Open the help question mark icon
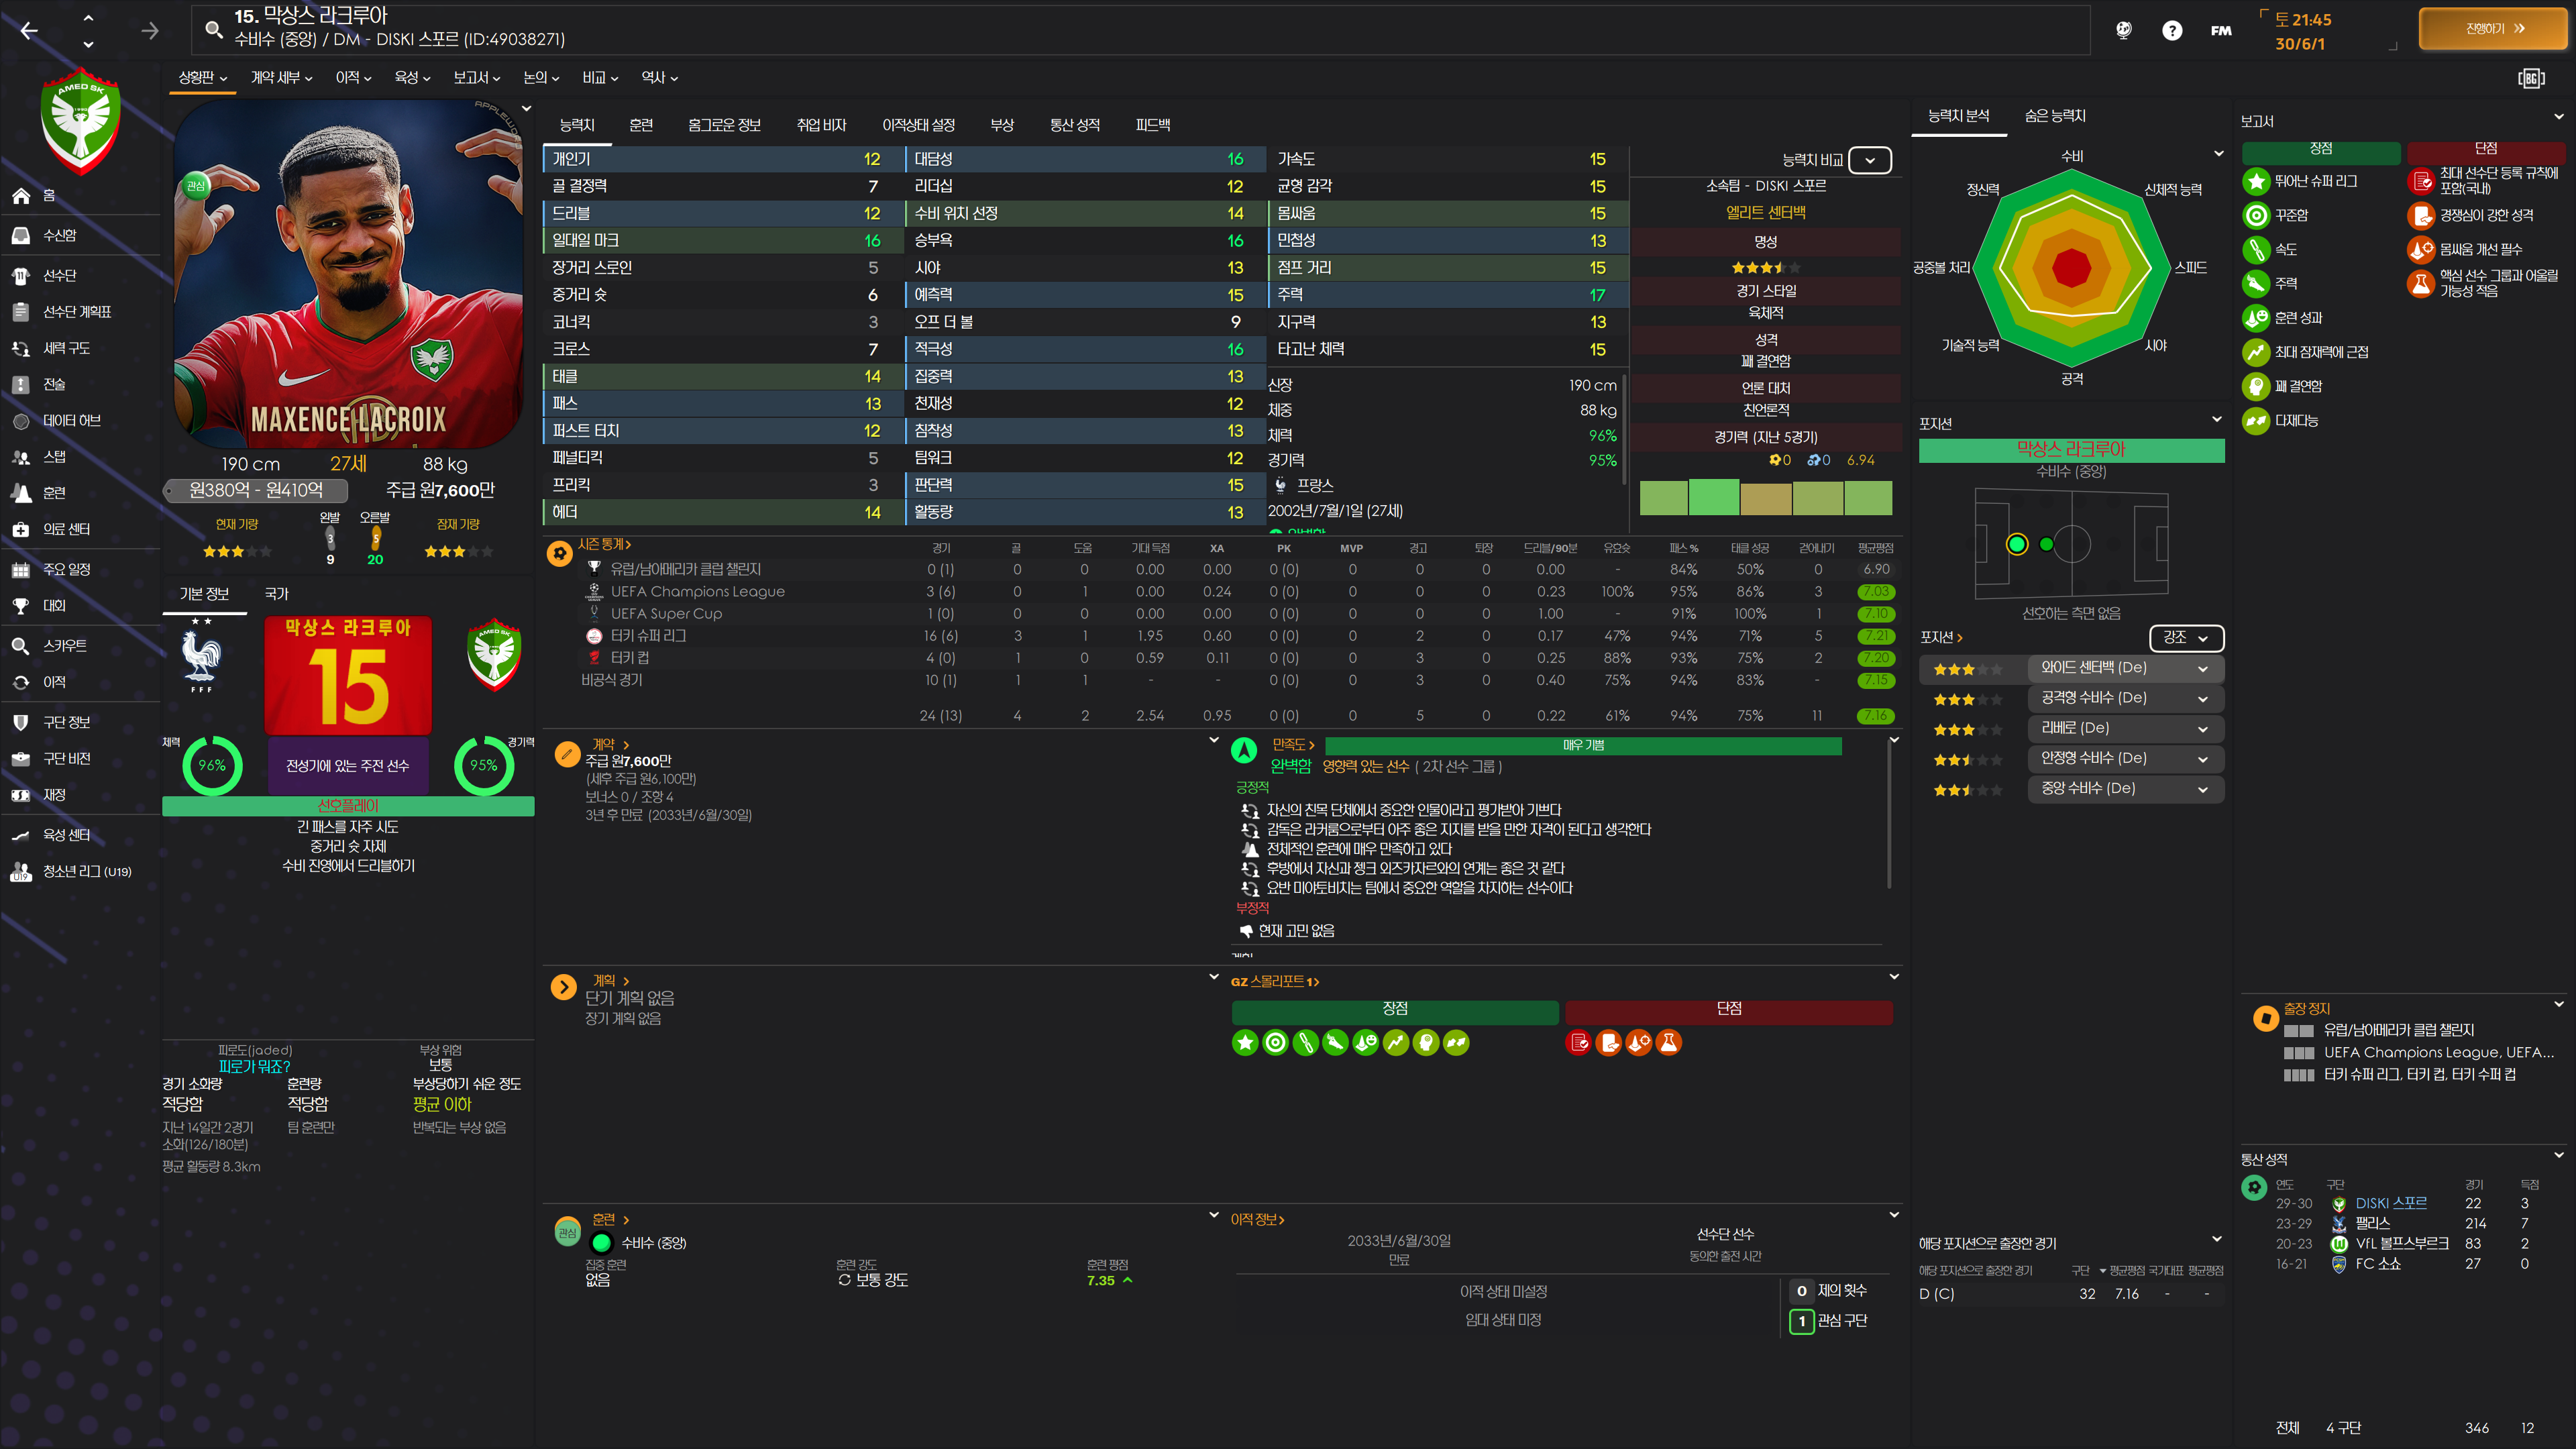The width and height of the screenshot is (2576, 1449). tap(2171, 31)
